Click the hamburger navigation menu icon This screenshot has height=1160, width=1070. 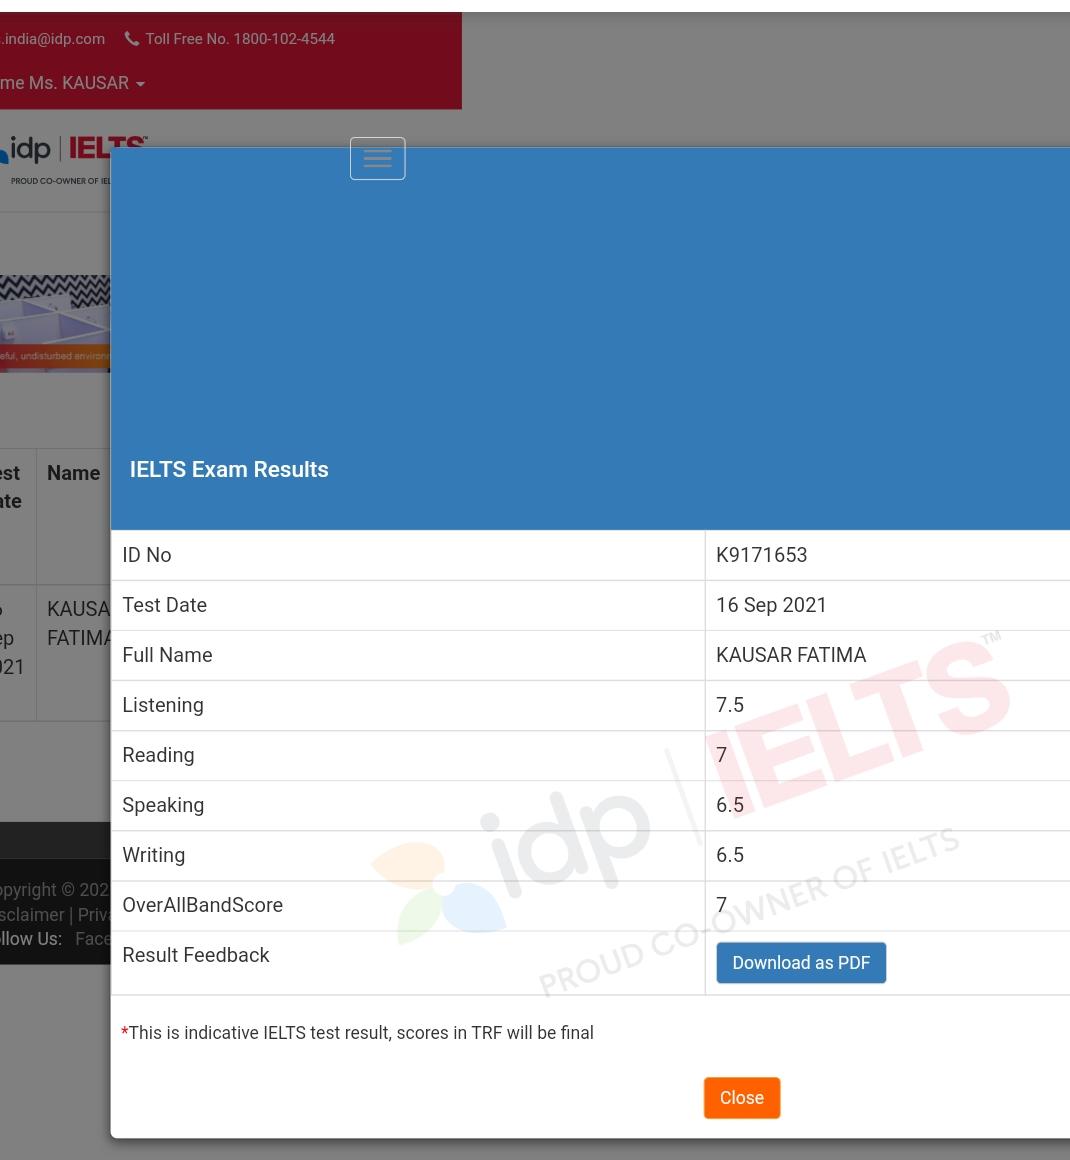377,159
